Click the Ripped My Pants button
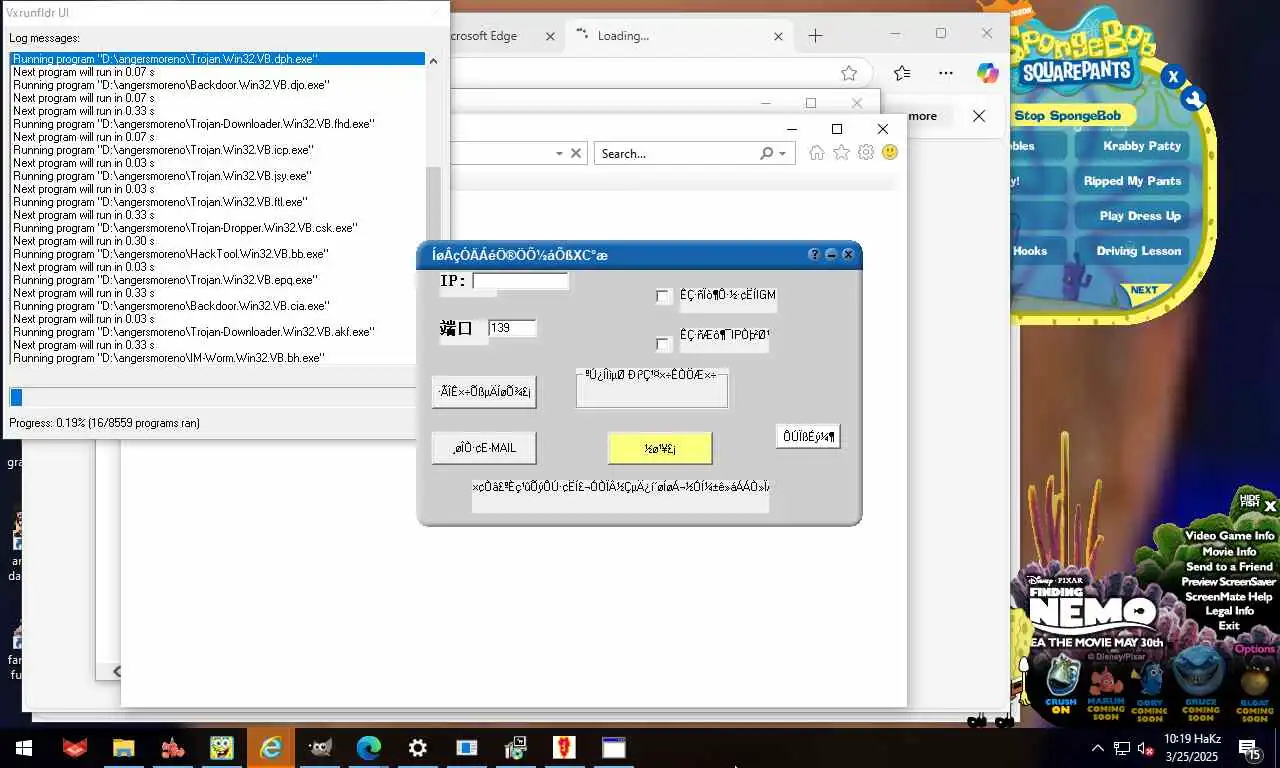Viewport: 1280px width, 768px height. coord(1133,181)
